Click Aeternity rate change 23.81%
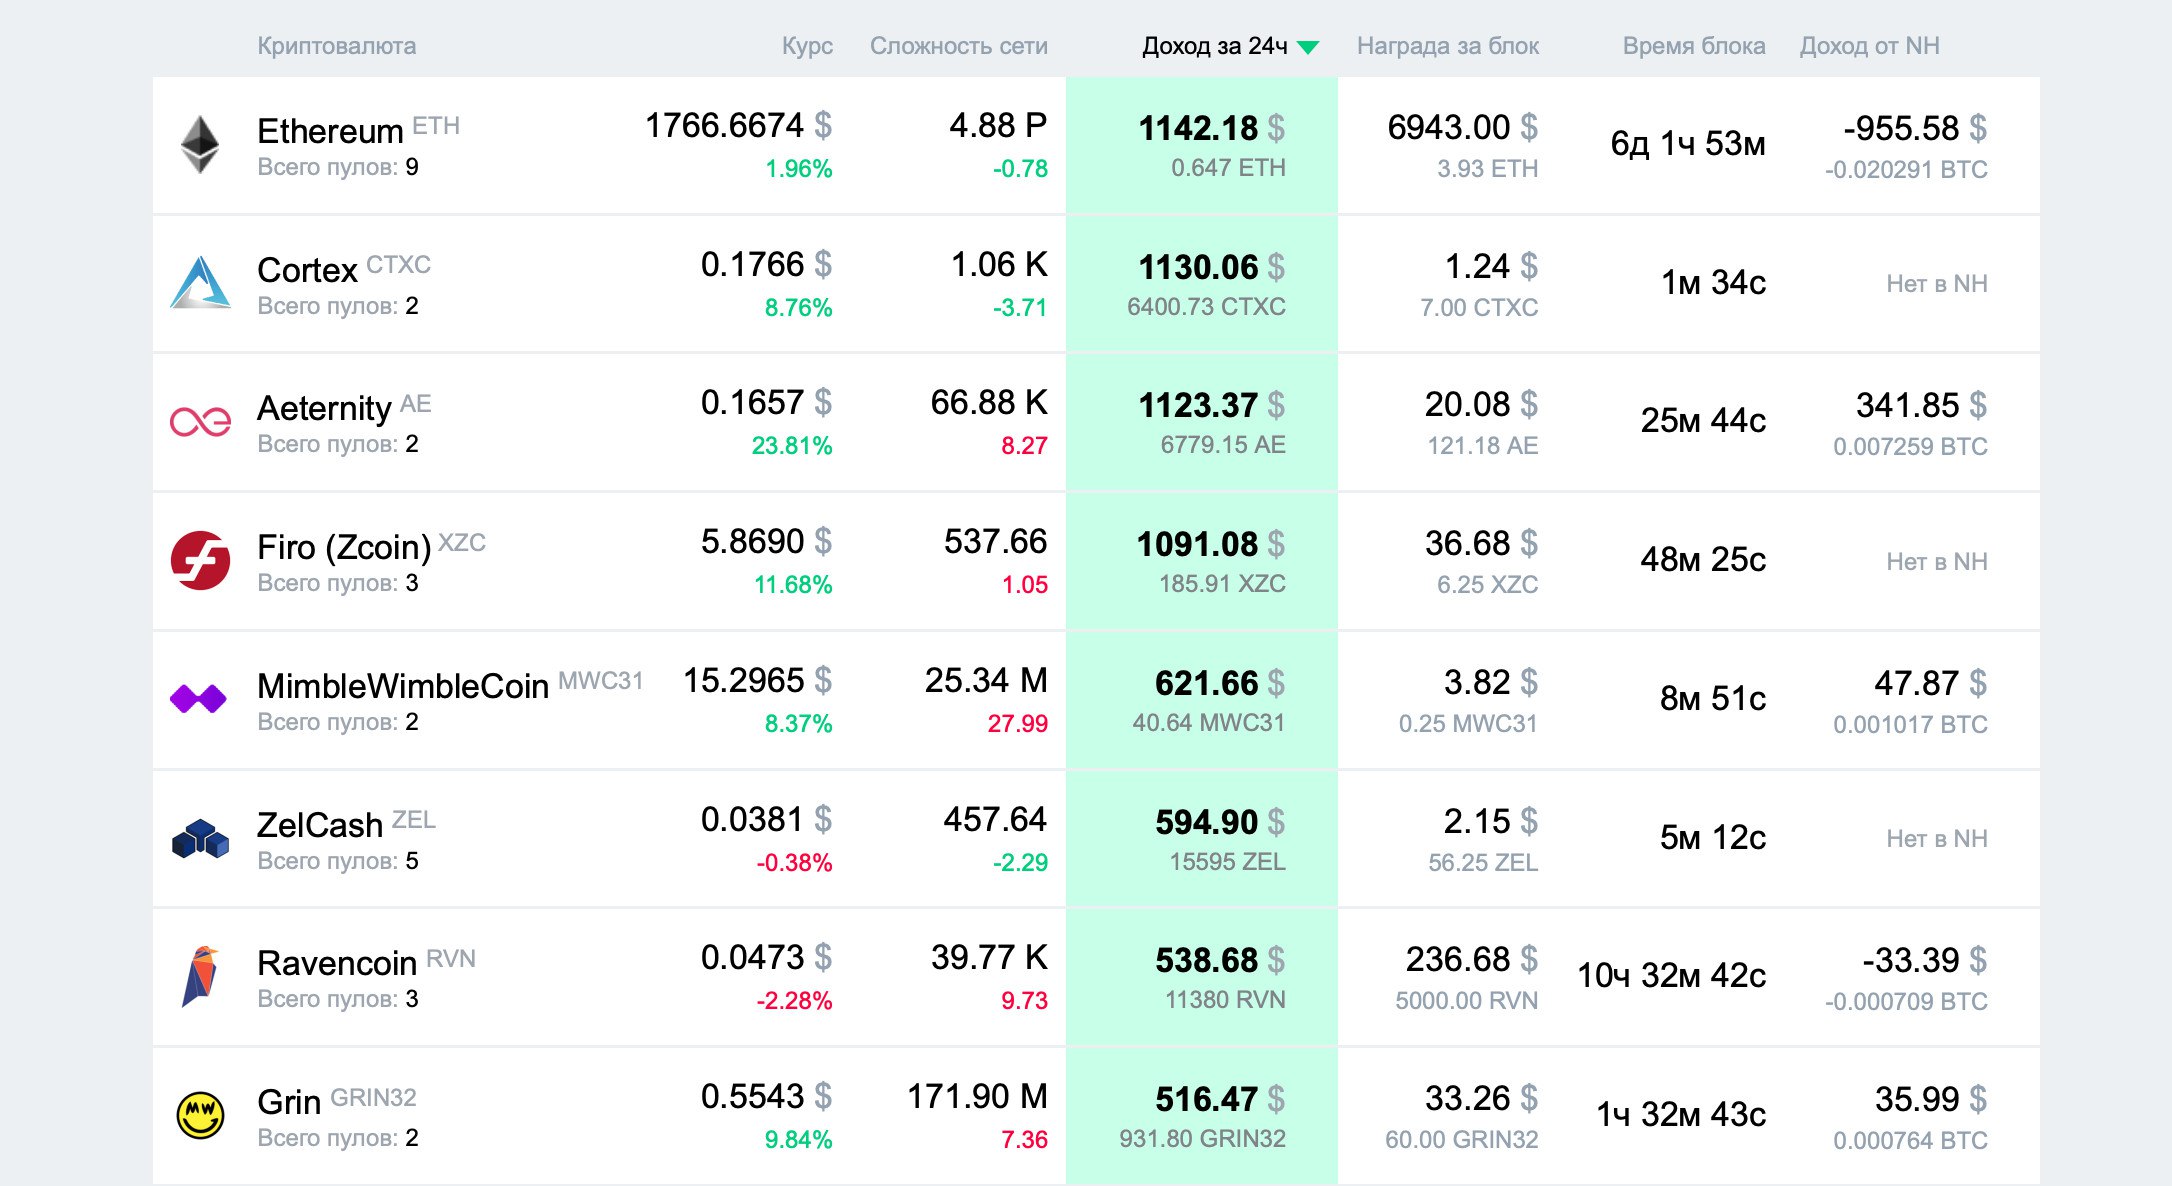Image resolution: width=2172 pixels, height=1186 pixels. click(791, 445)
